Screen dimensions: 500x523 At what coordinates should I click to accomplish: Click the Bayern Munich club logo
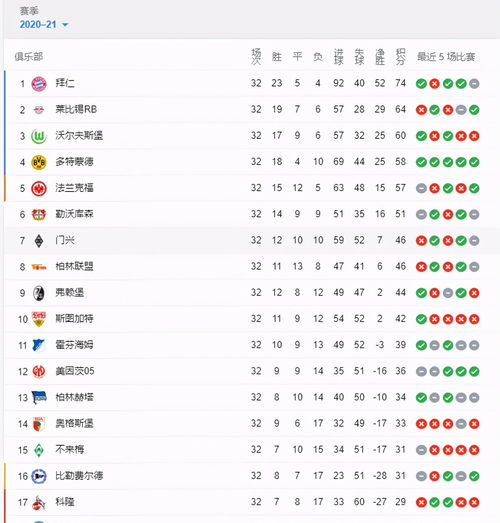pos(39,83)
